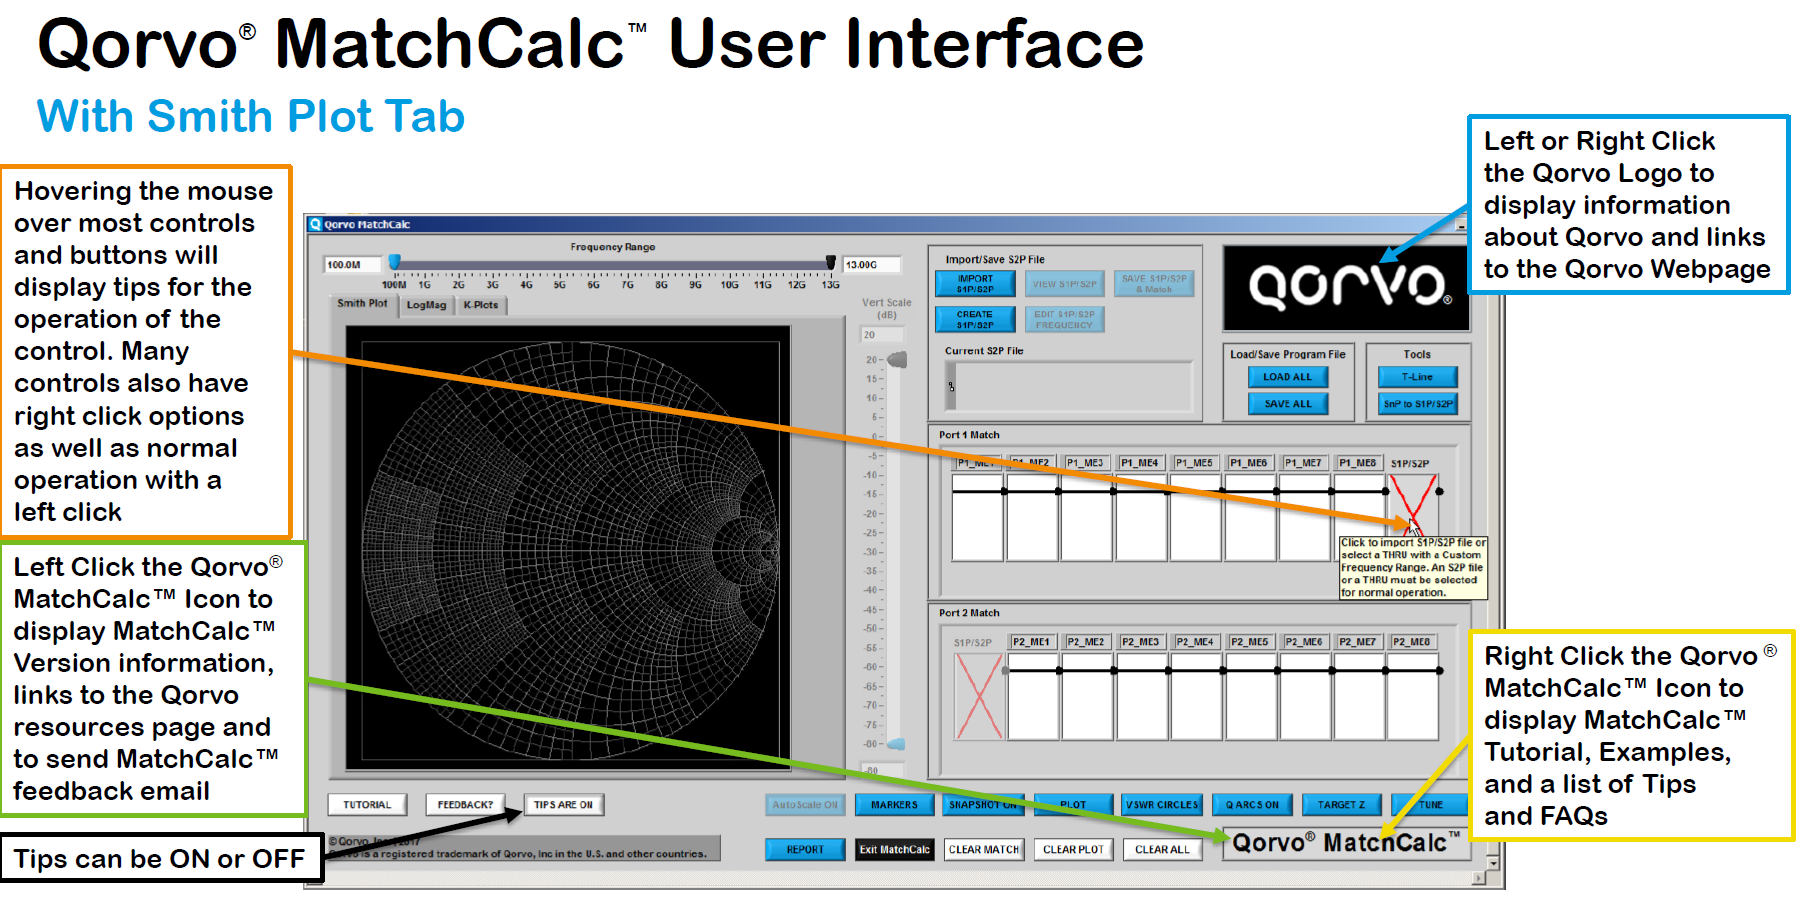Click the CLEAR MATCH button

coord(983,850)
